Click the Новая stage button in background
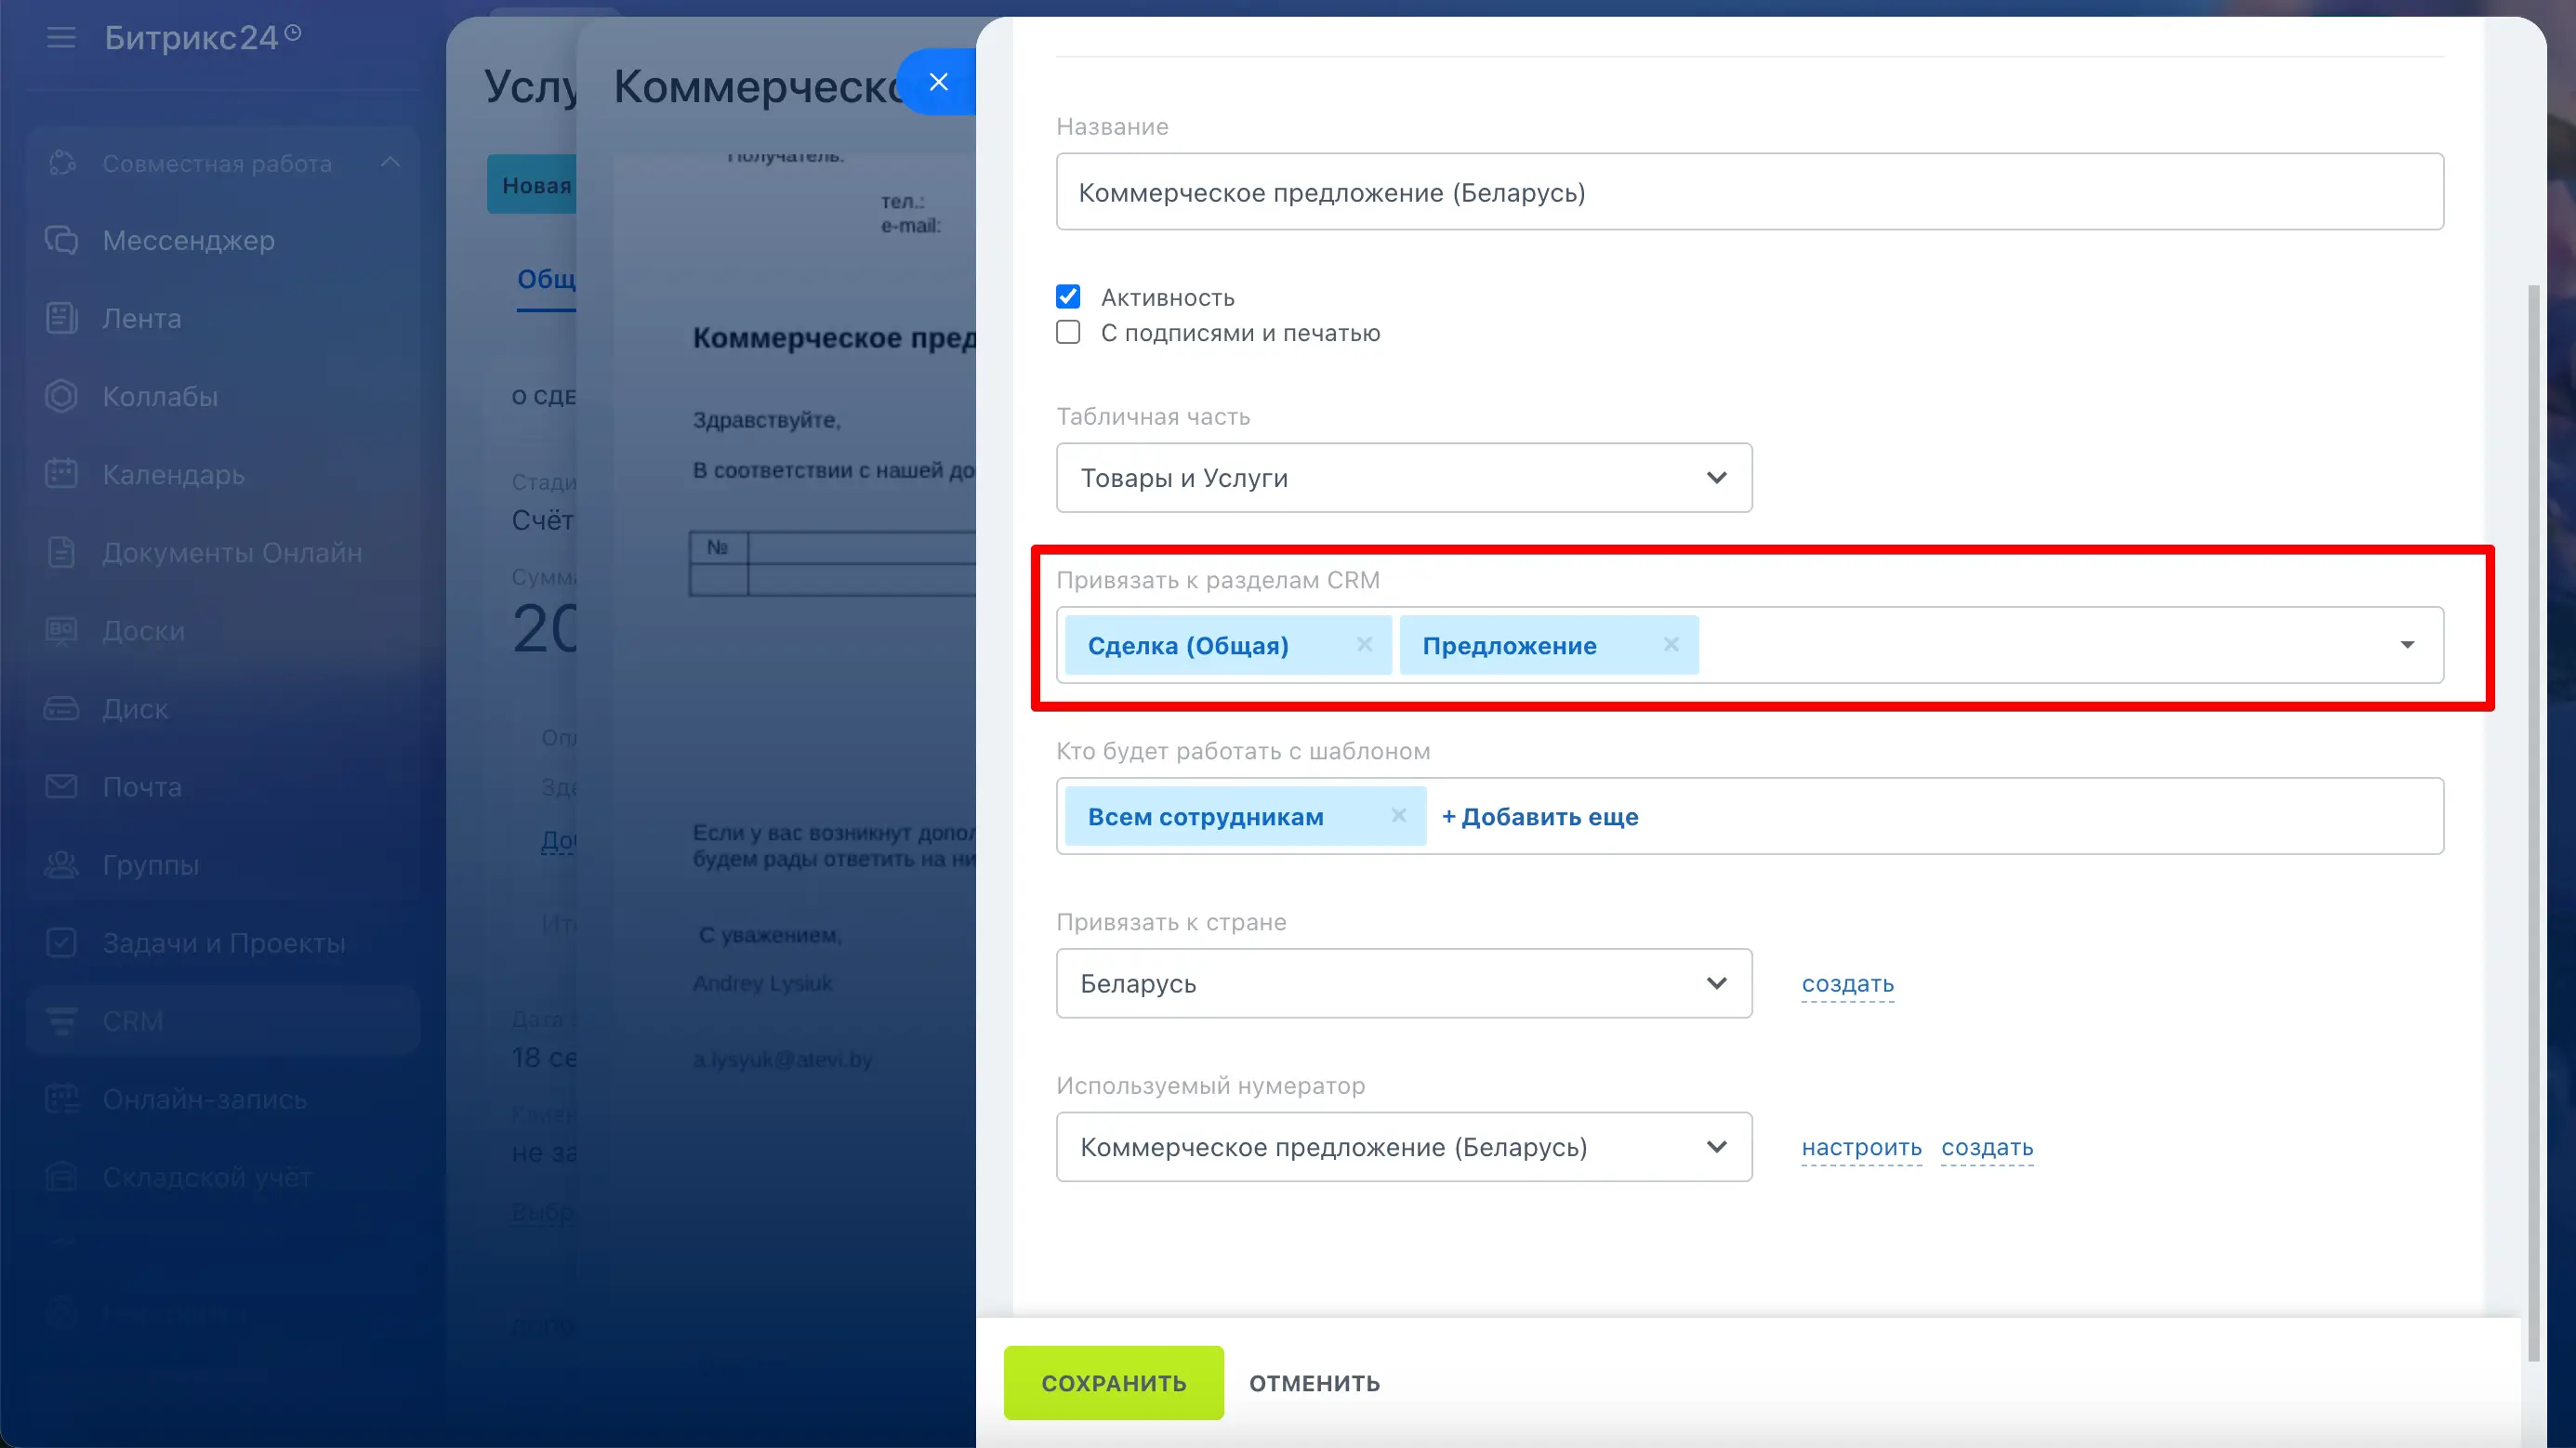This screenshot has height=1448, width=2576. coord(532,185)
